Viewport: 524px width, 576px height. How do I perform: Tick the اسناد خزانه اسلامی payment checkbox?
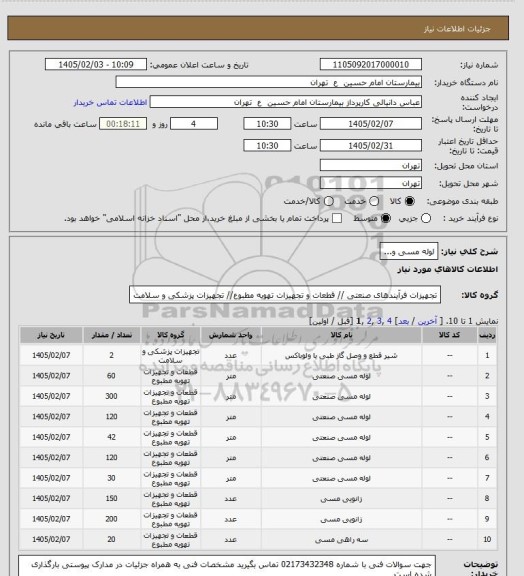click(x=337, y=218)
